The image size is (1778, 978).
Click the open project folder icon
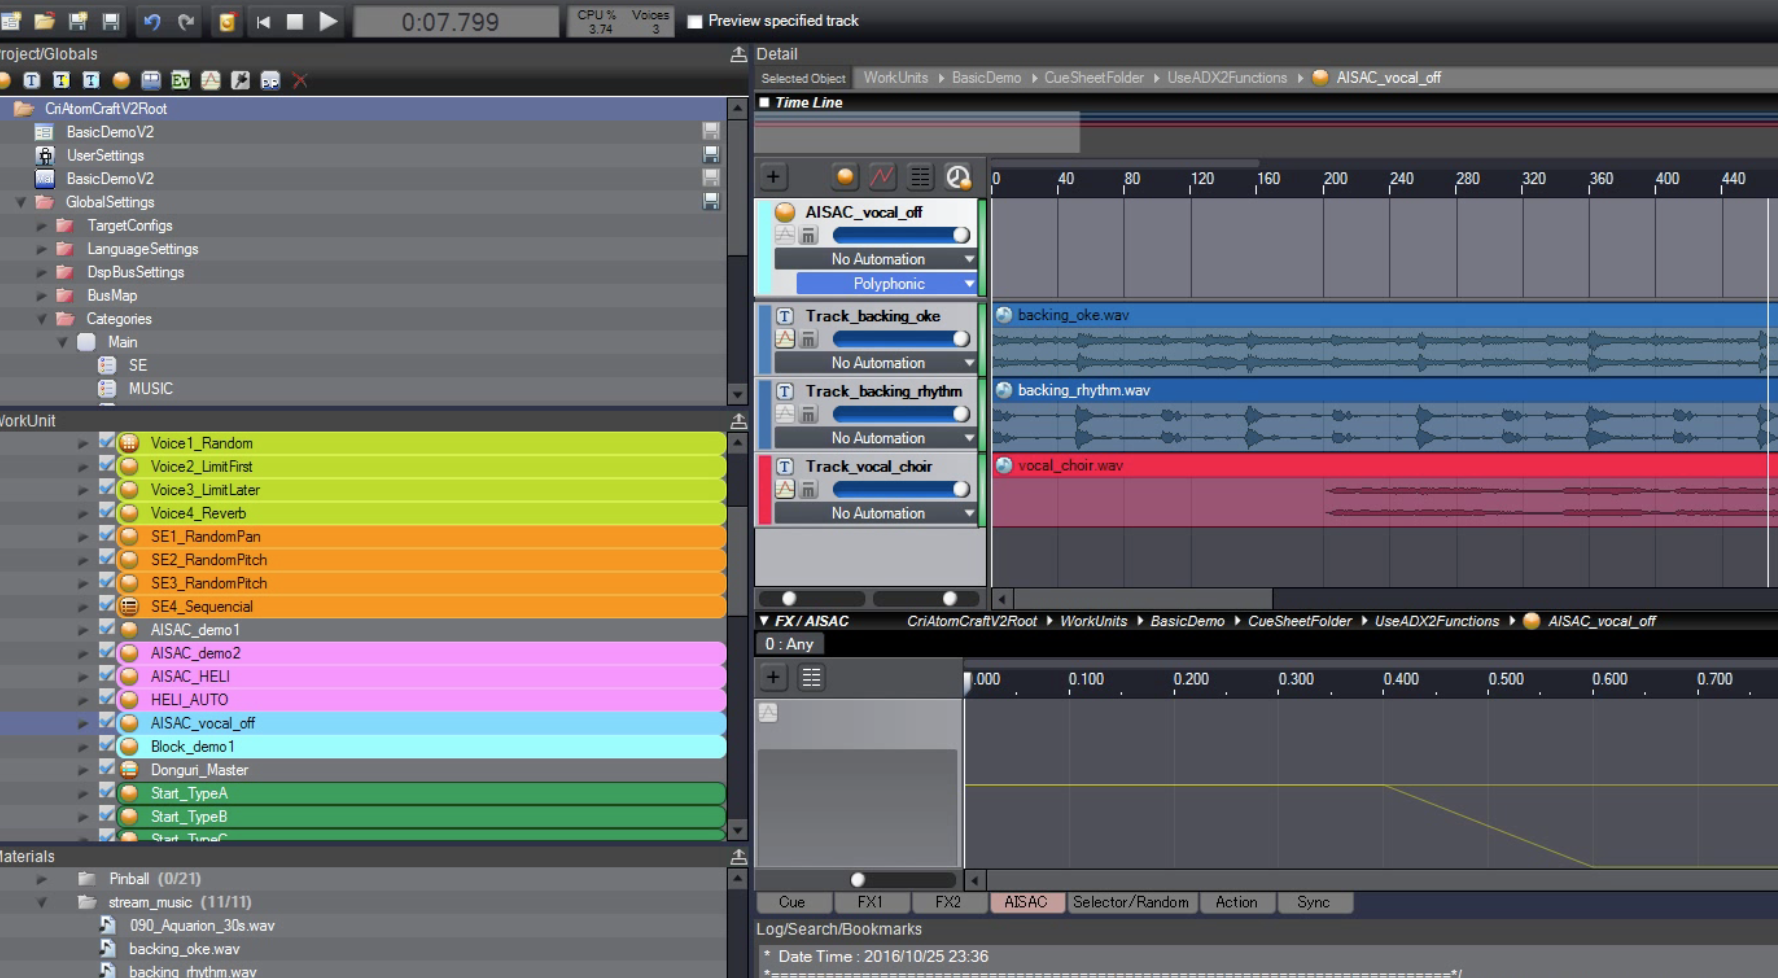[45, 21]
